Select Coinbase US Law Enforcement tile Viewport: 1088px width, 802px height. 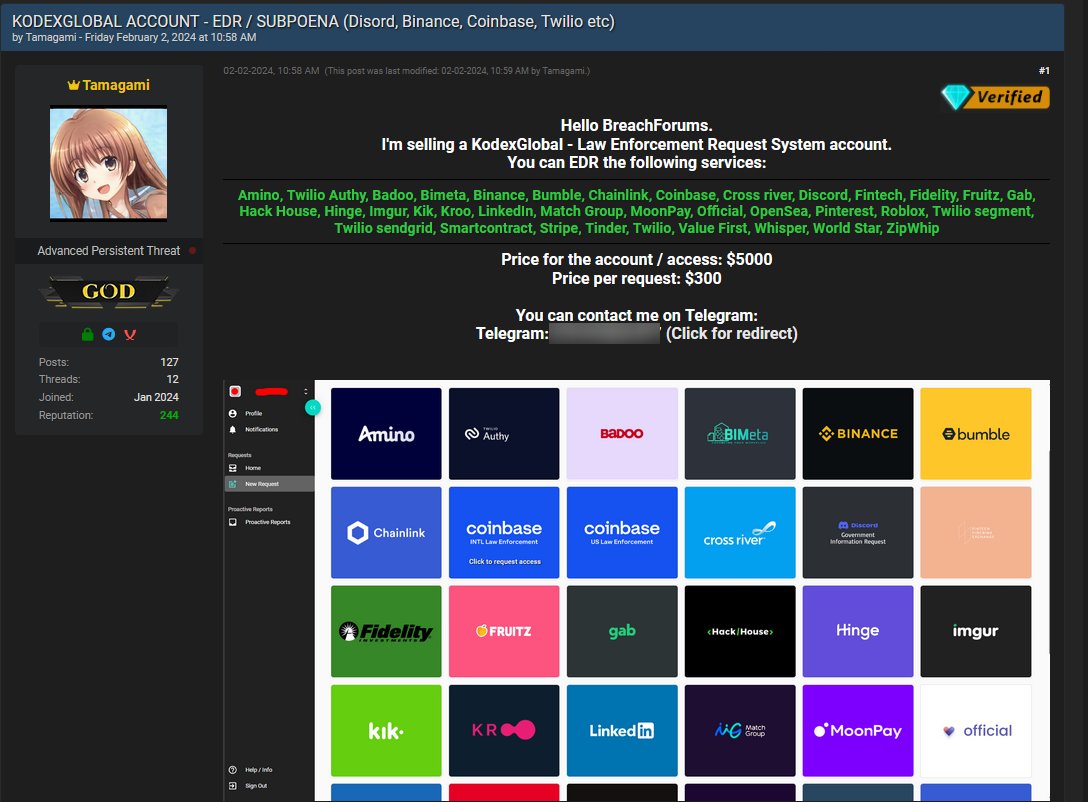coord(622,532)
